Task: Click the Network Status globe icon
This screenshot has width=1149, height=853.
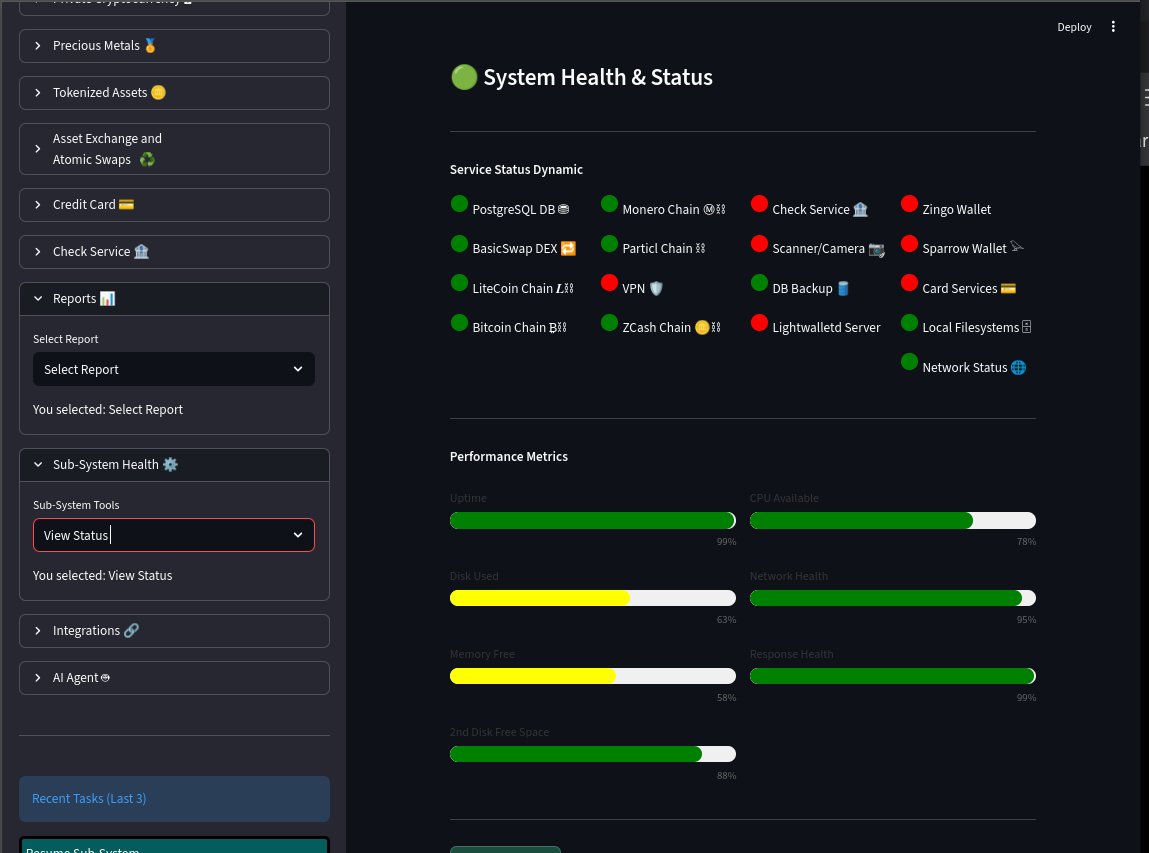Action: click(1018, 367)
